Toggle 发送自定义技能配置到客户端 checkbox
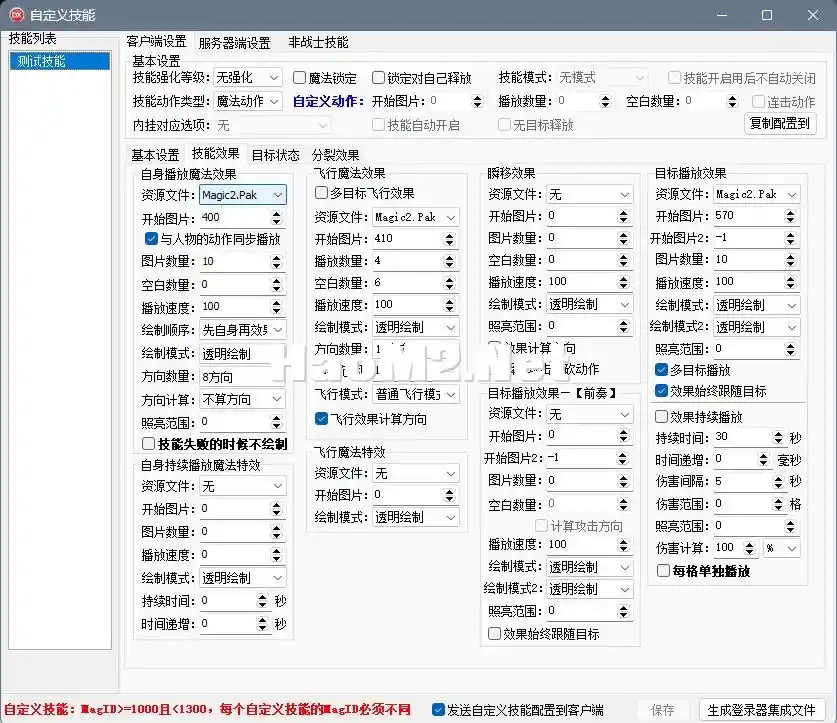837x723 pixels. (x=518, y=710)
